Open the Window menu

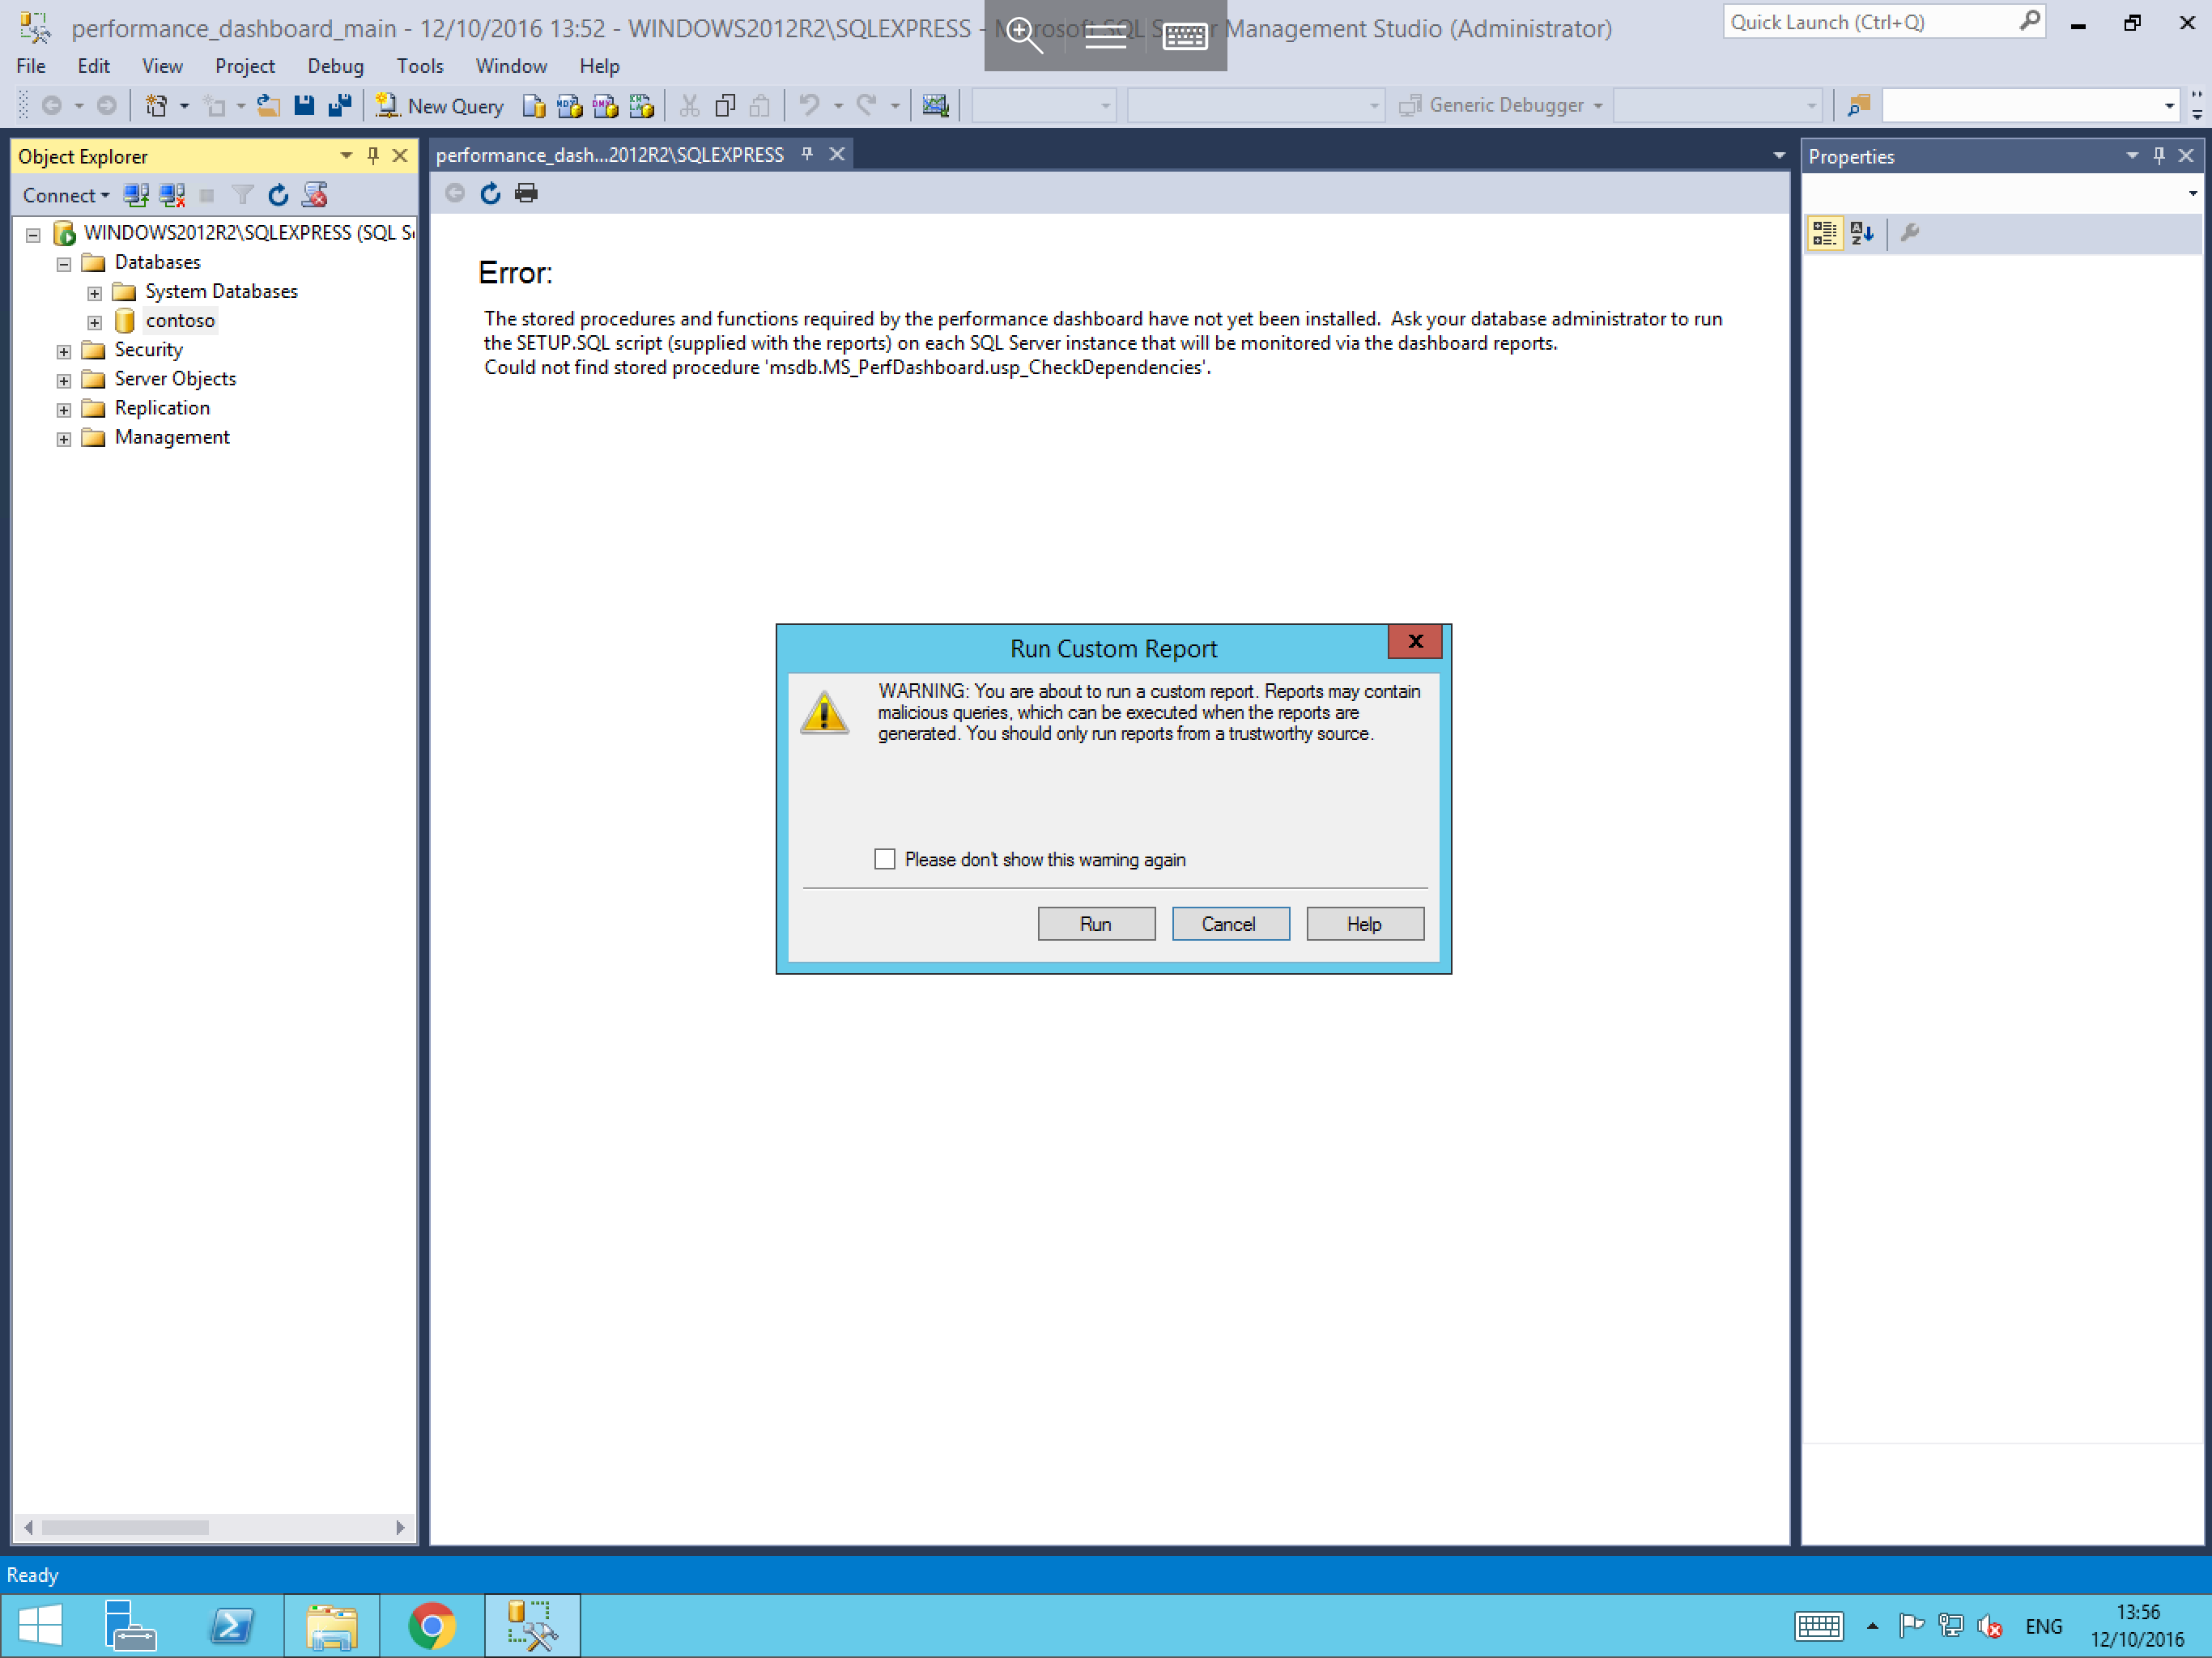tap(511, 66)
